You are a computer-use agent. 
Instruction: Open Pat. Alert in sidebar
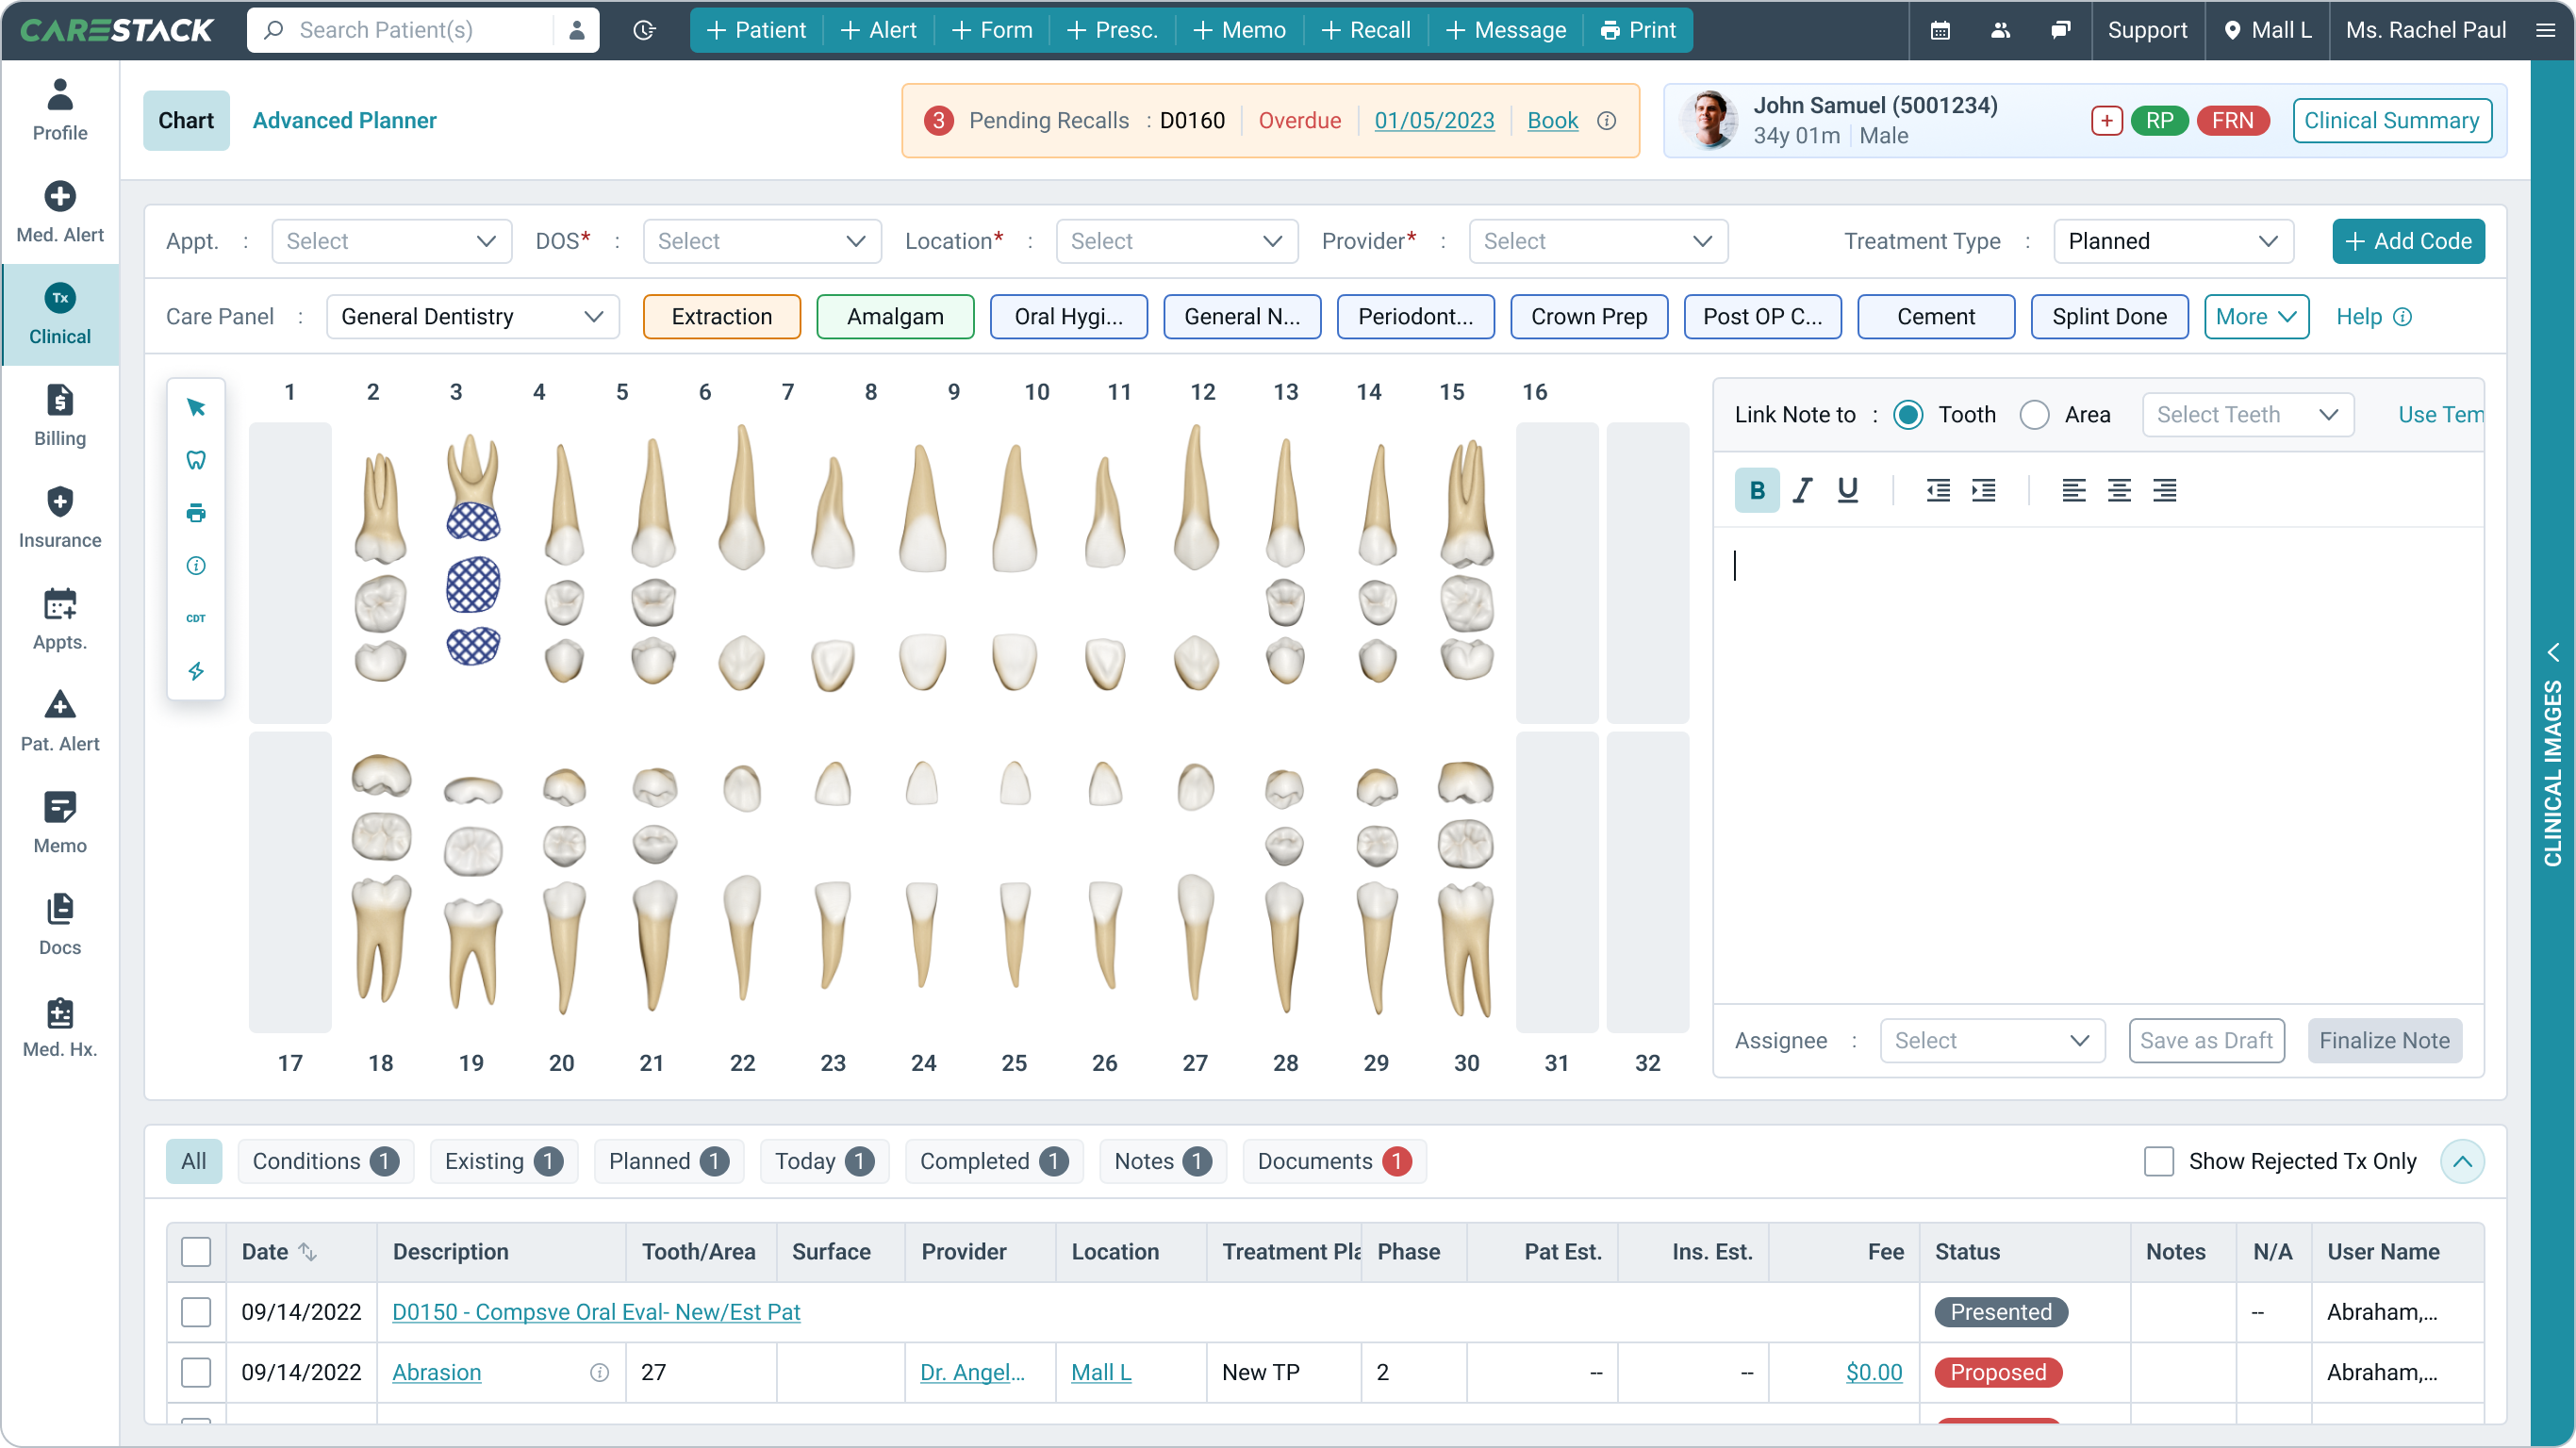coord(60,722)
